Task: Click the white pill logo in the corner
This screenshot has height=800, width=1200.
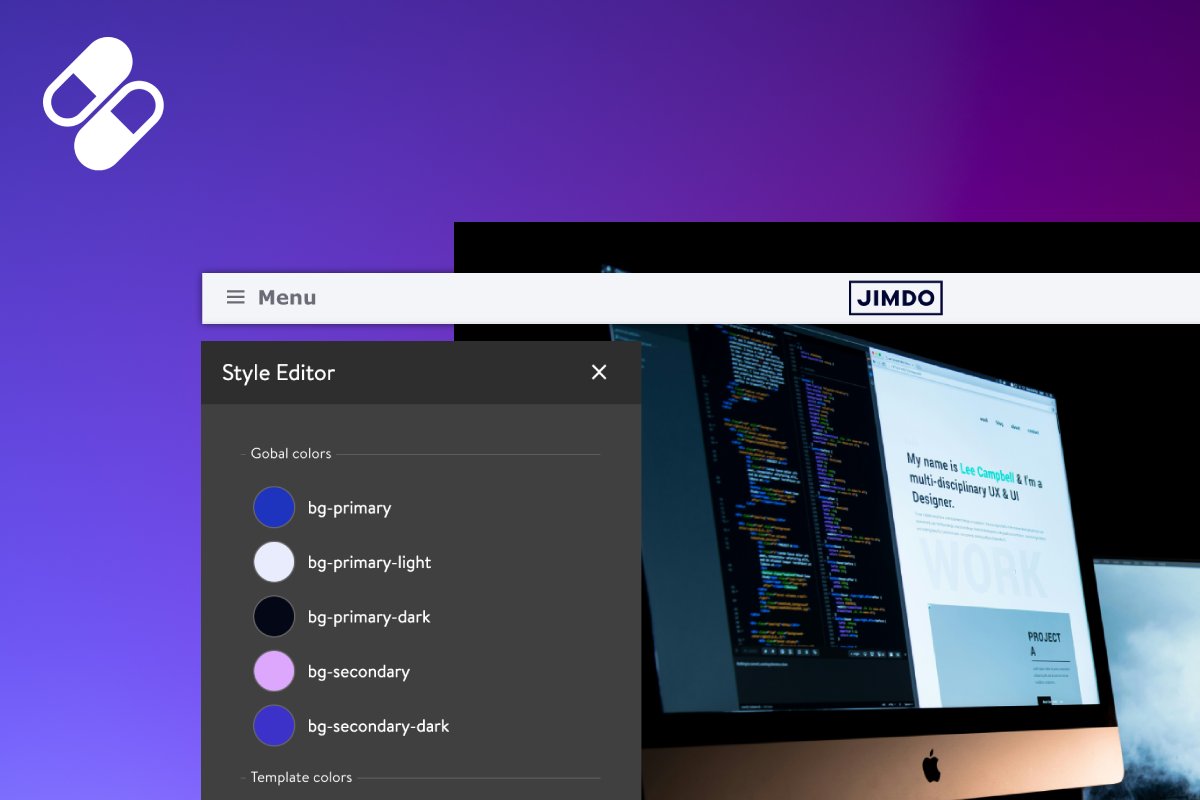Action: pos(103,104)
